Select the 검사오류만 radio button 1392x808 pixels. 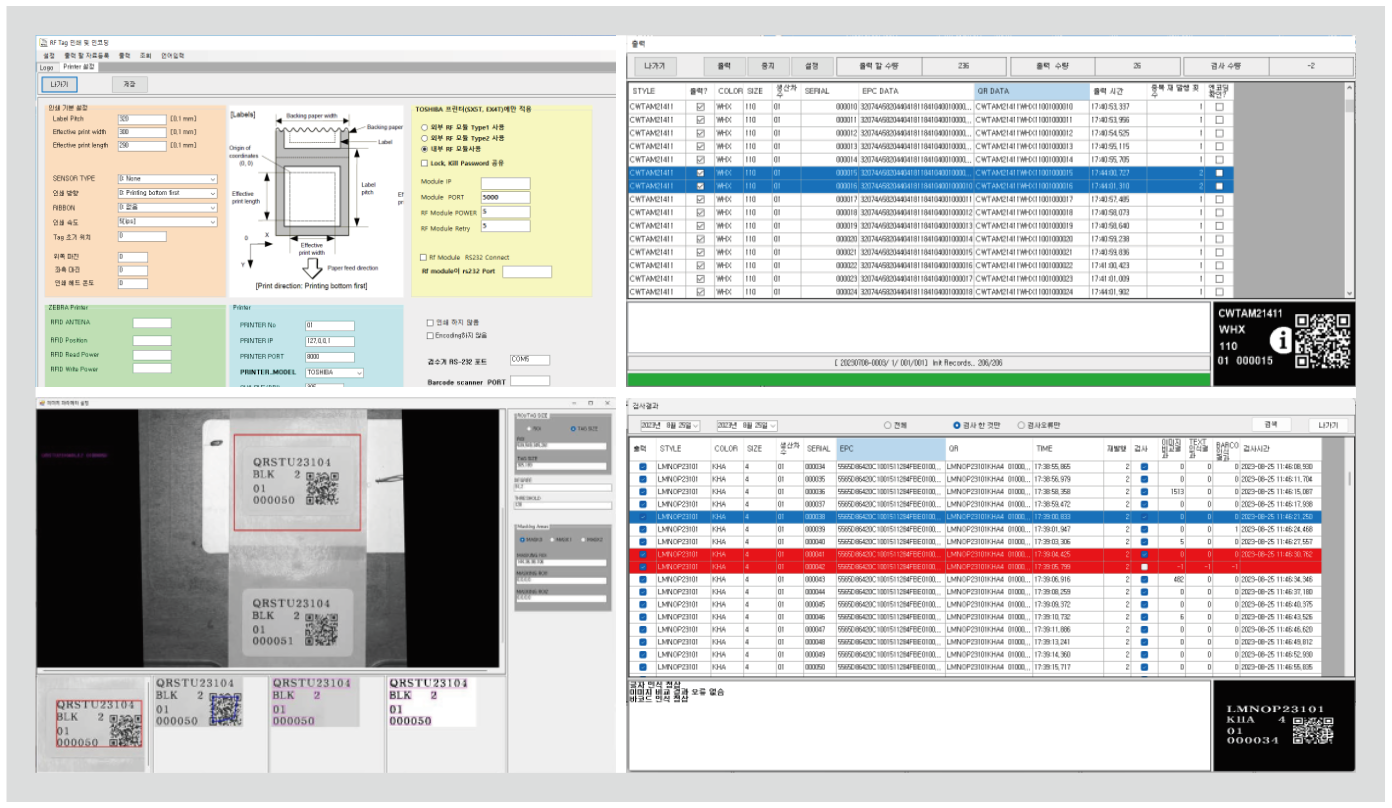[x=1021, y=425]
